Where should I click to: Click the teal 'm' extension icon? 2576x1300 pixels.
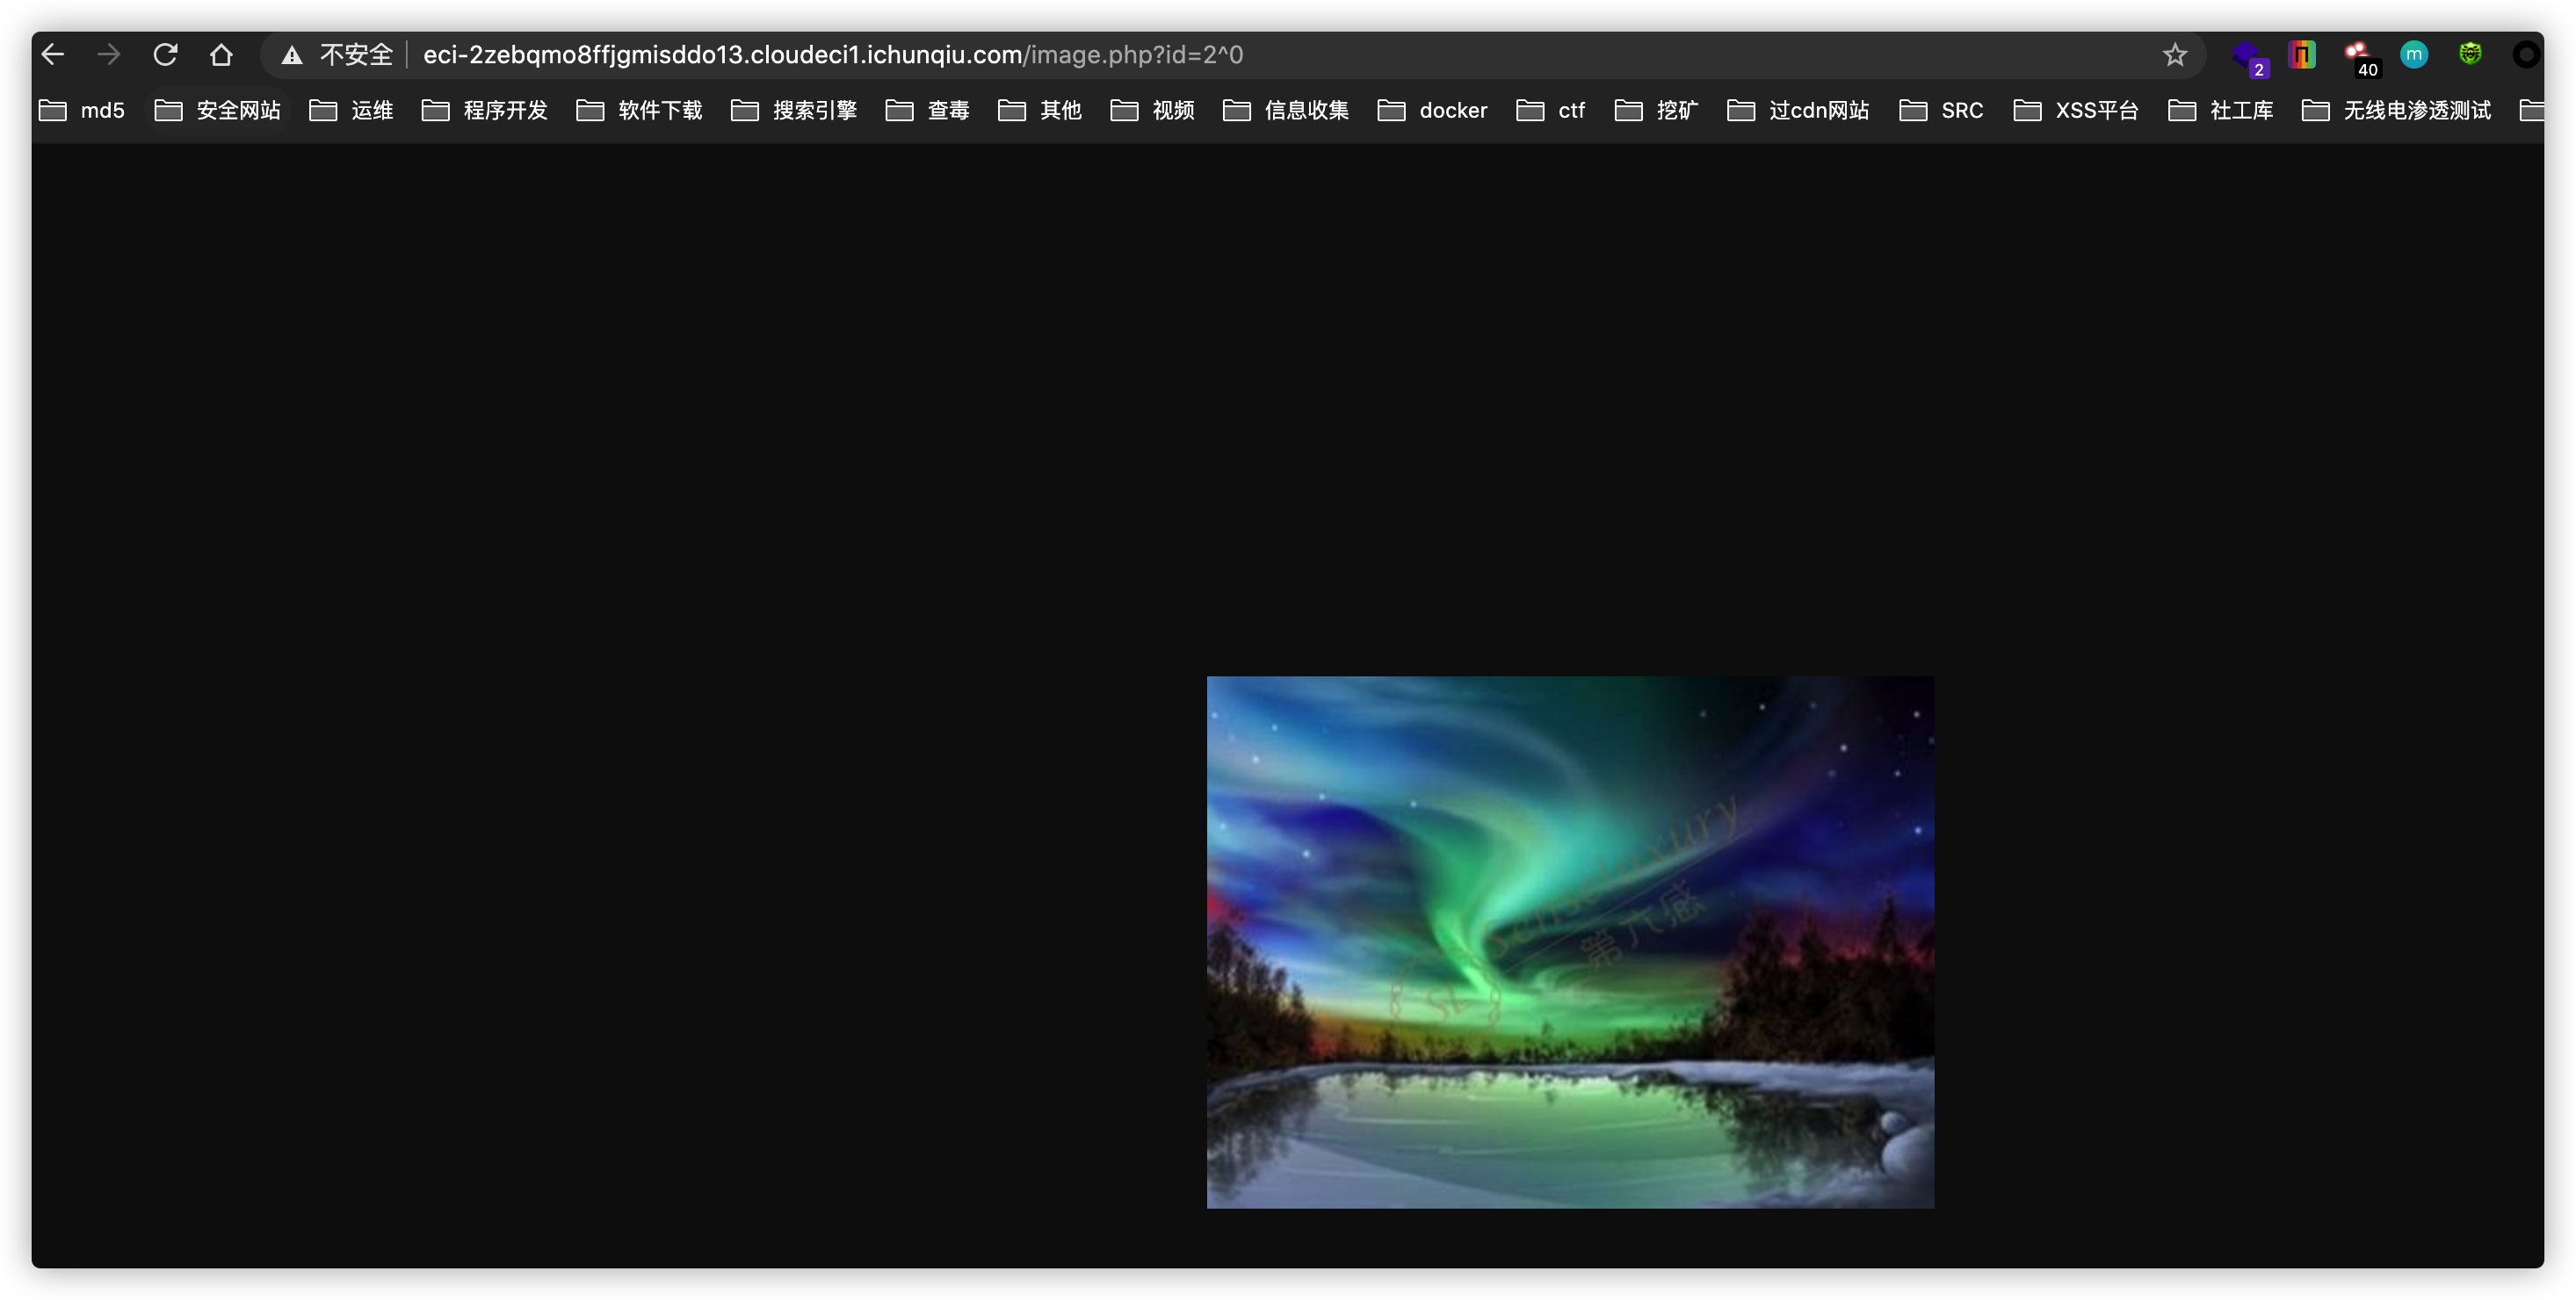[x=2414, y=55]
